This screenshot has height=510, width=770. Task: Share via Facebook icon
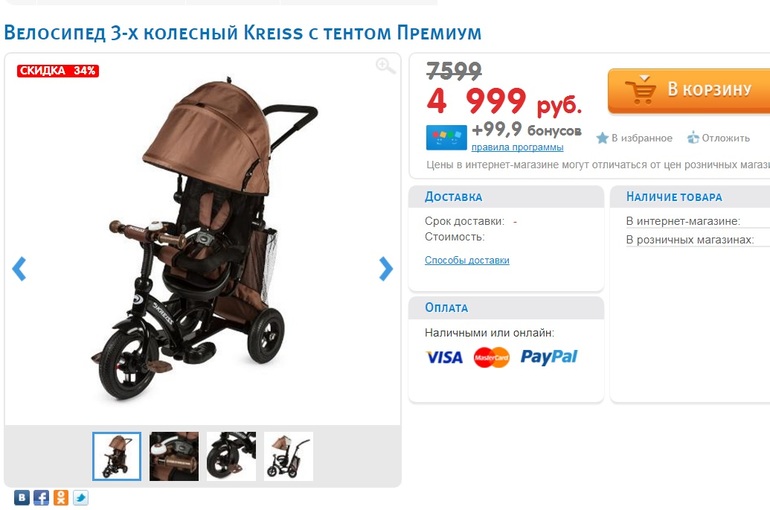point(41,498)
